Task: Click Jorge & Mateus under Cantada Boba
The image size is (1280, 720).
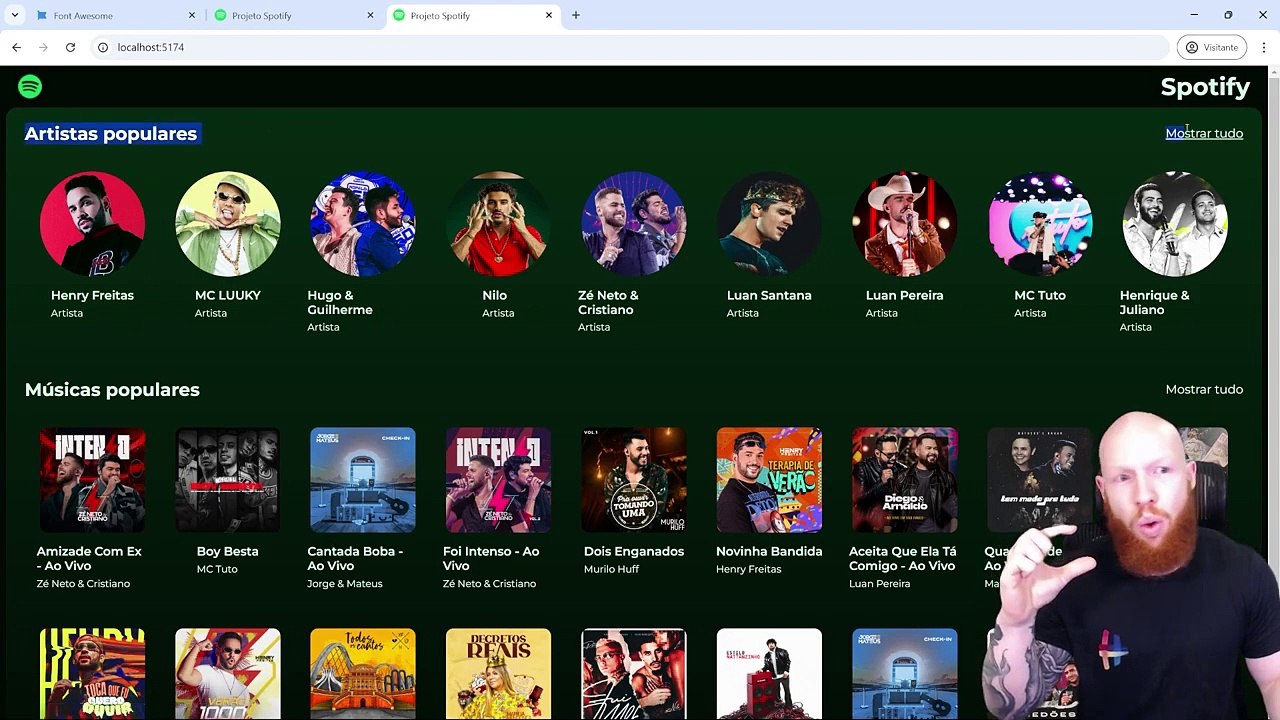Action: pyautogui.click(x=345, y=583)
